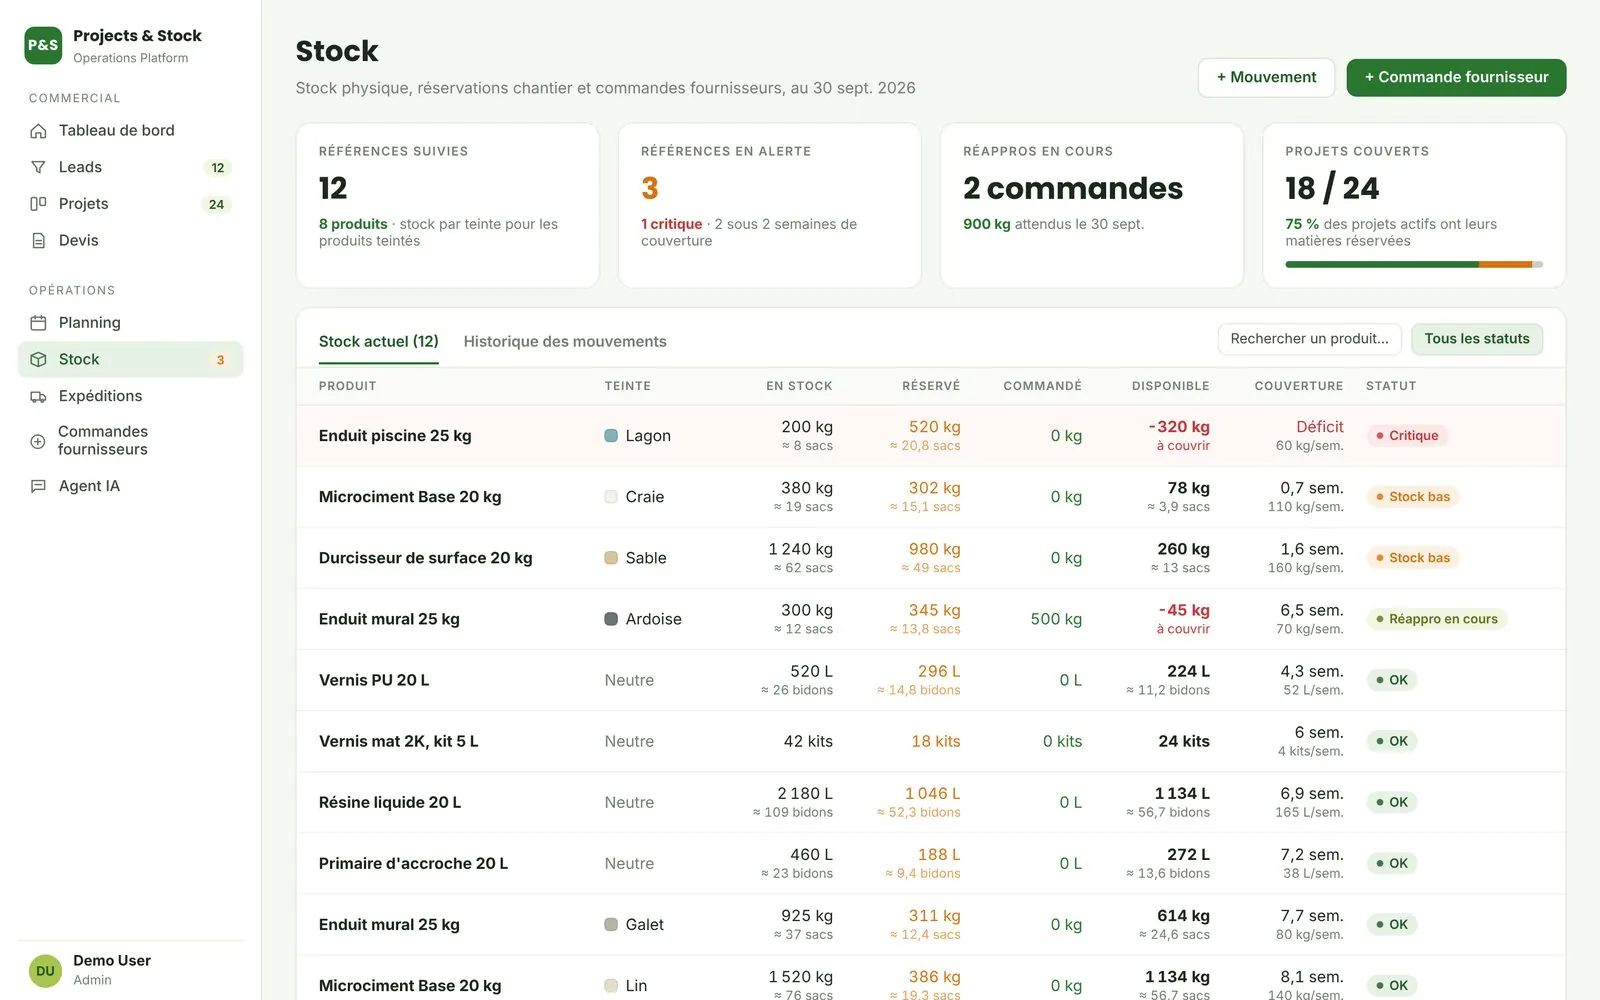Image resolution: width=1600 pixels, height=1000 pixels.
Task: Open Demo User account menu
Action: point(130,970)
